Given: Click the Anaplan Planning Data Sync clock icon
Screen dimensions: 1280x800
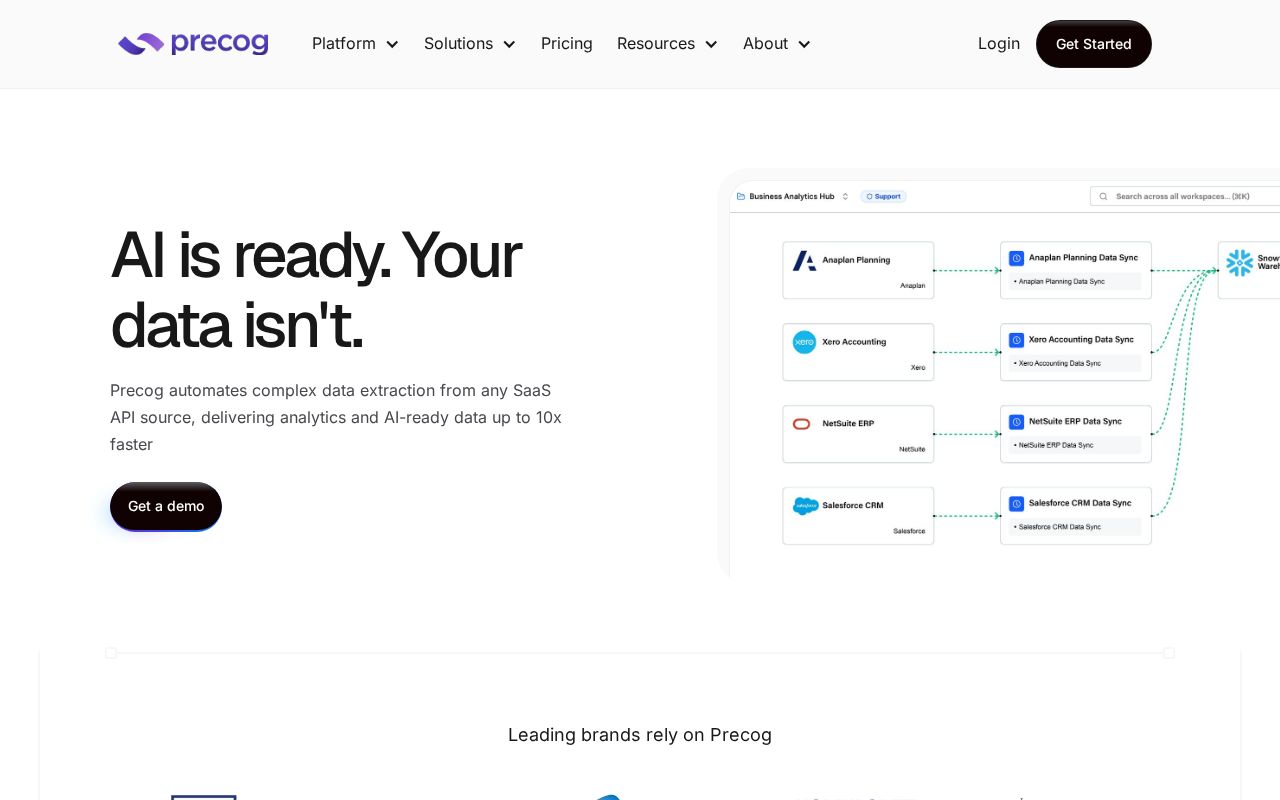Looking at the screenshot, I should point(1016,258).
